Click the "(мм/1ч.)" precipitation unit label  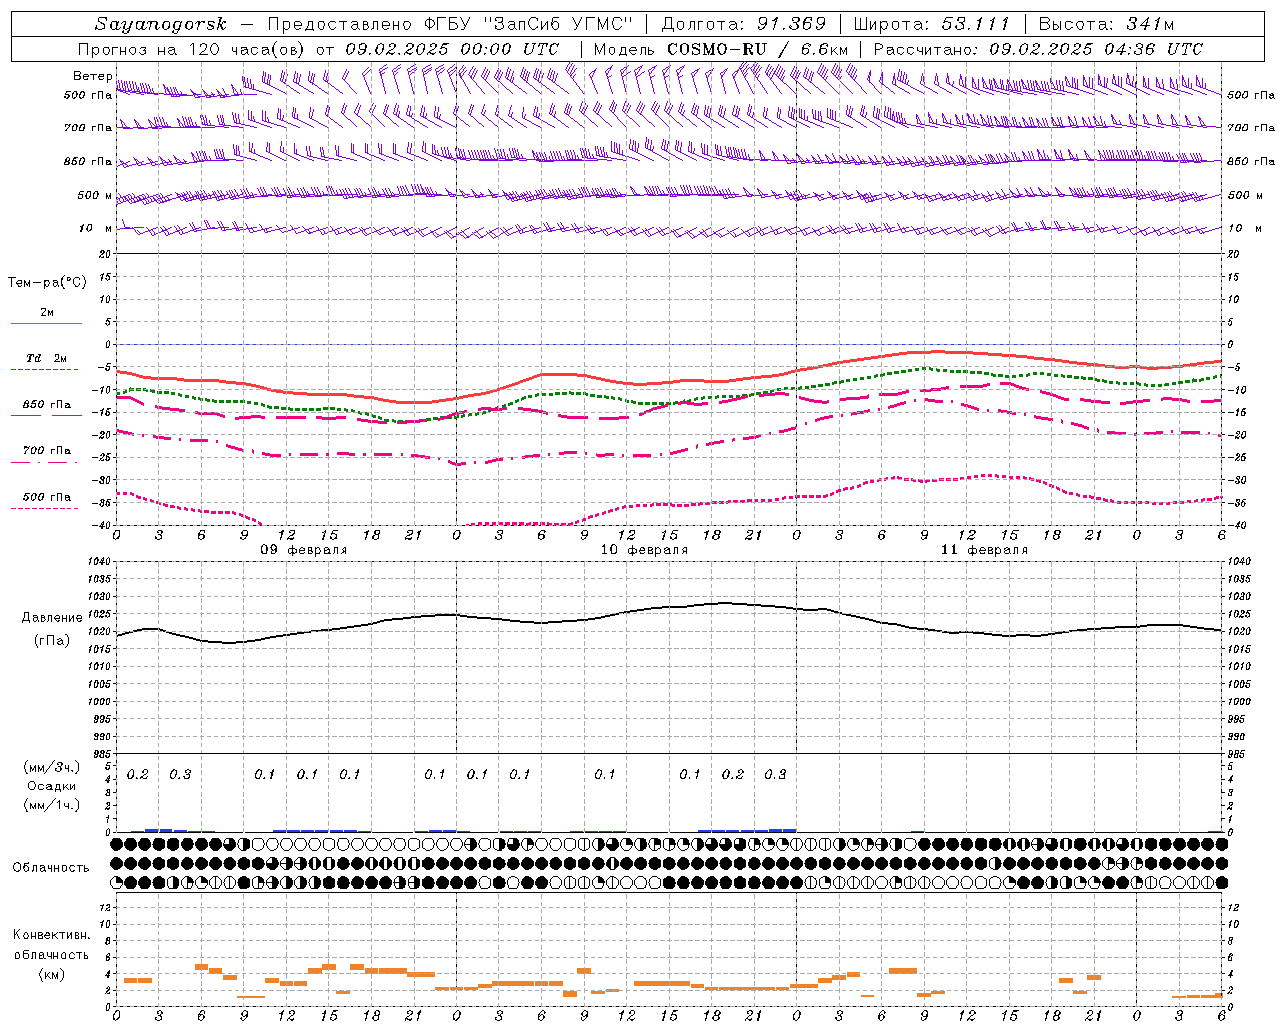[x=52, y=805]
